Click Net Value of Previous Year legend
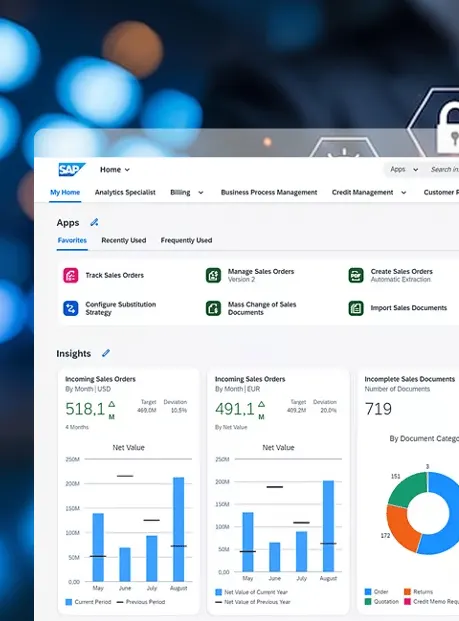Image resolution: width=459 pixels, height=621 pixels. pyautogui.click(x=253, y=602)
